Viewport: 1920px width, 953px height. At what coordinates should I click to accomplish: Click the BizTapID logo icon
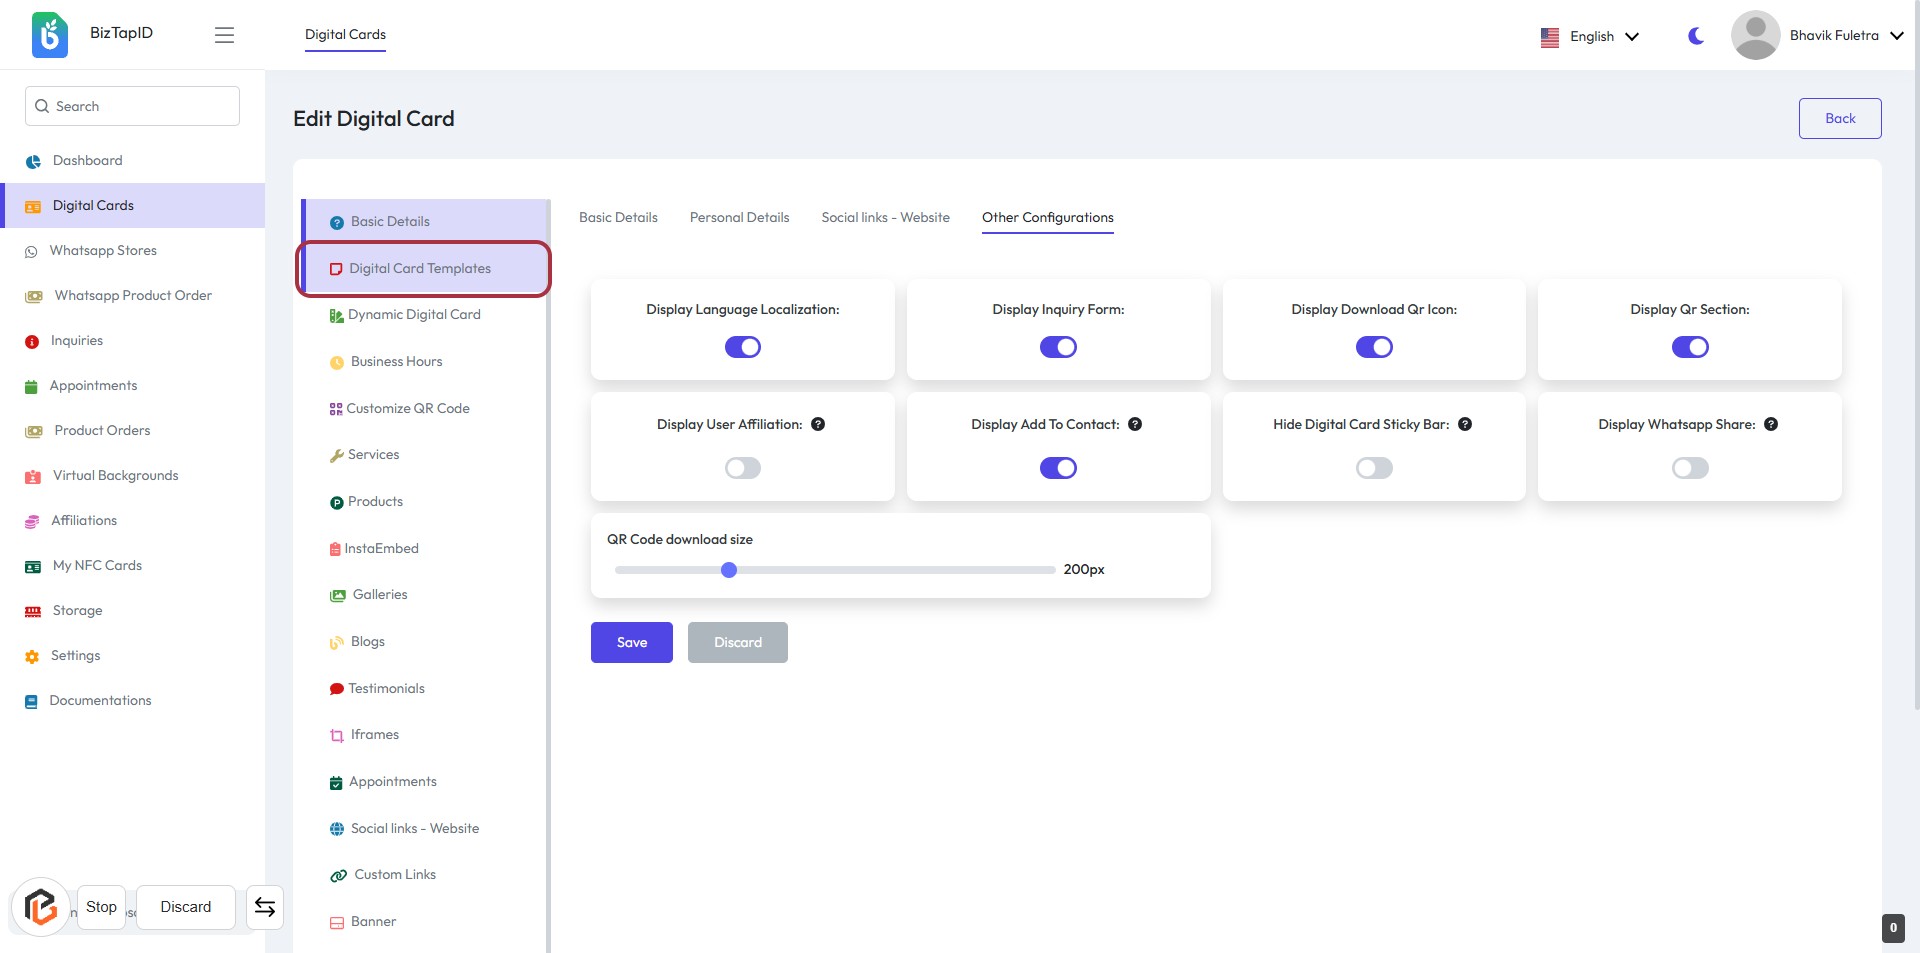49,35
